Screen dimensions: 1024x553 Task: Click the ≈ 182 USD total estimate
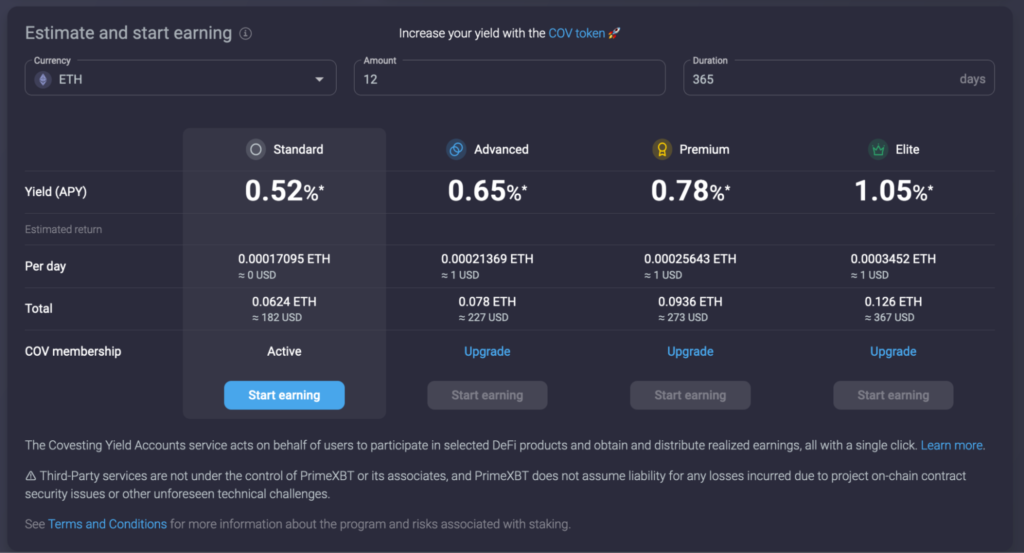[278, 318]
